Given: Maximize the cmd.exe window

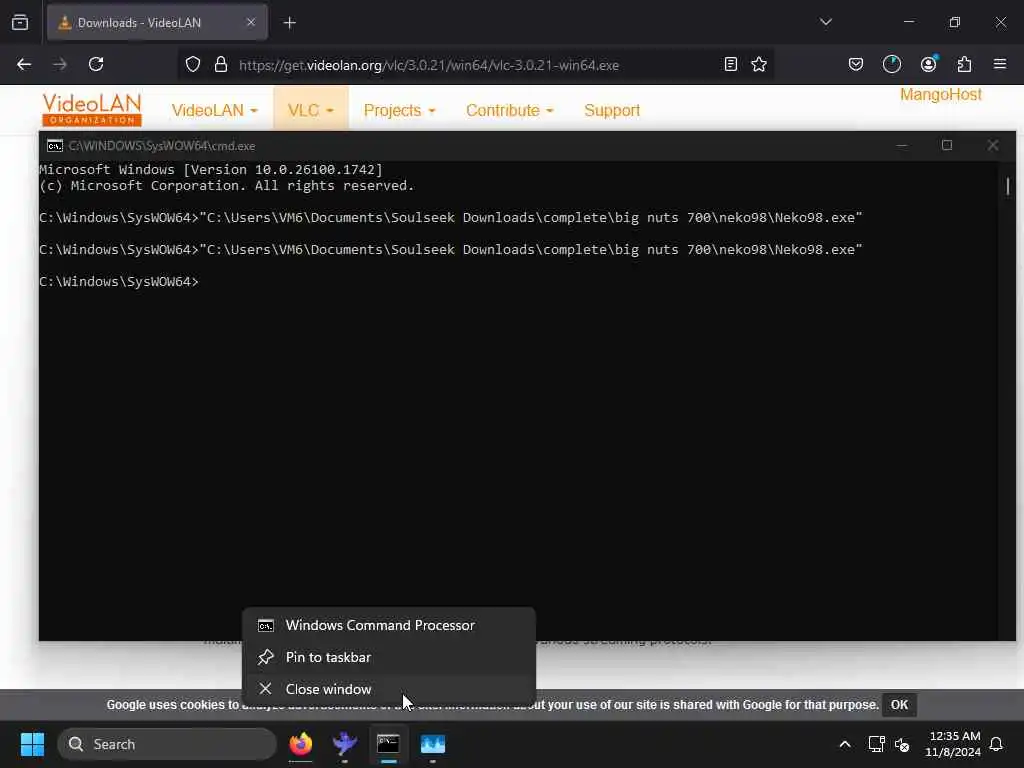Looking at the screenshot, I should pyautogui.click(x=947, y=145).
